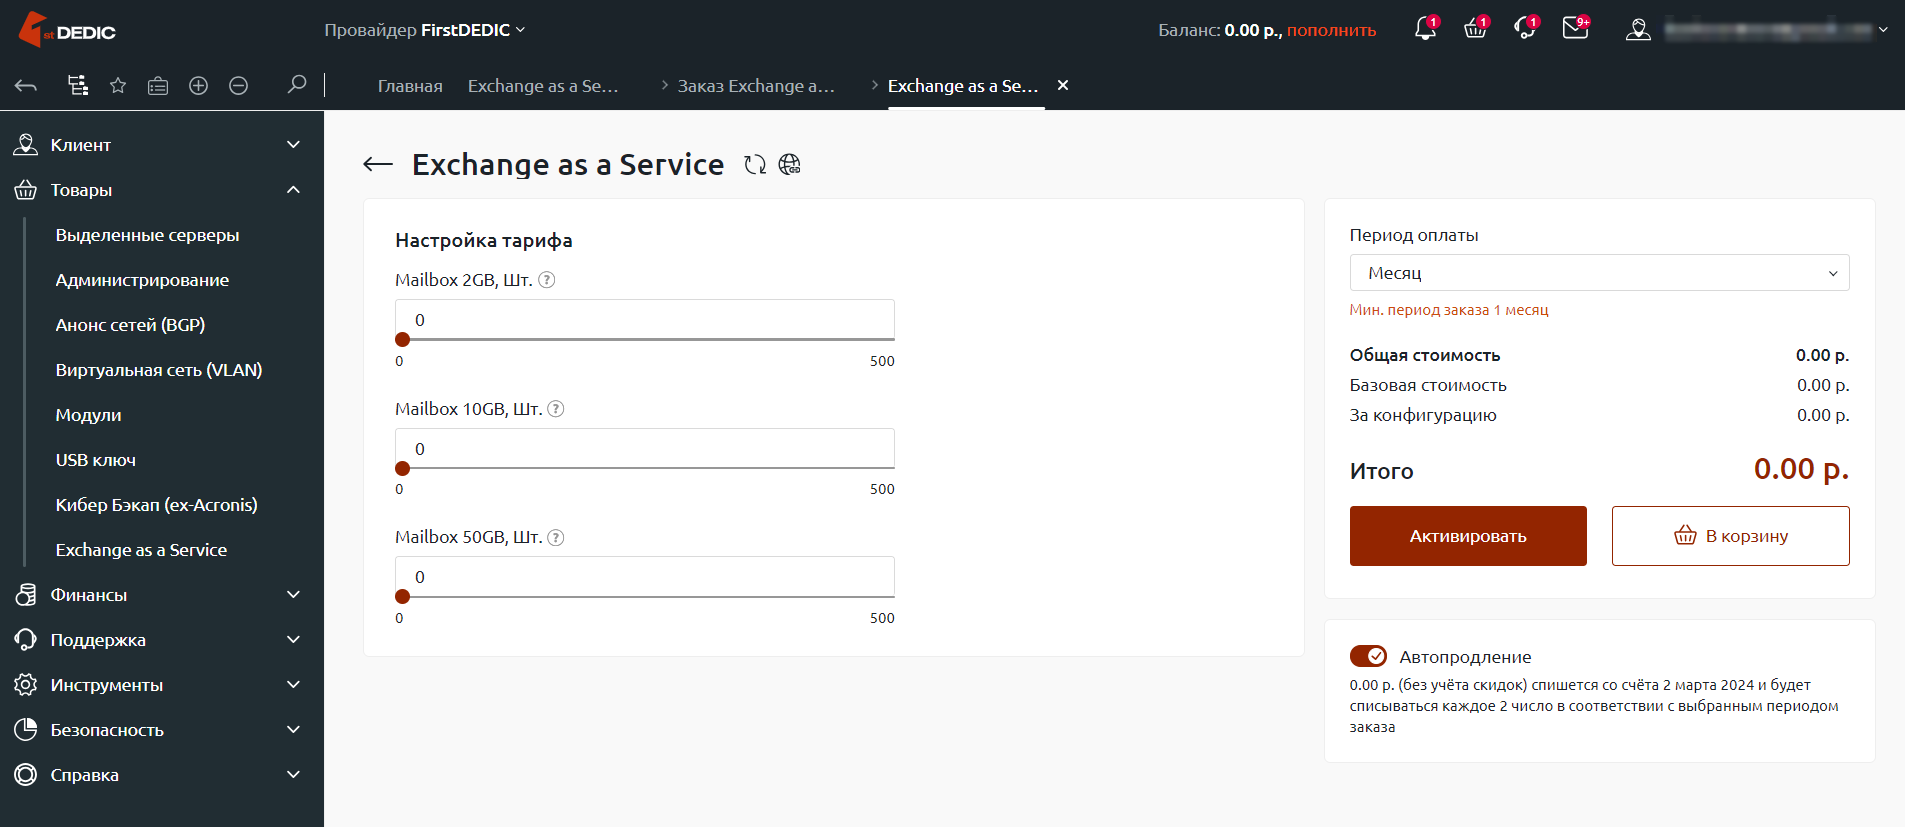Switch to the Главная tab
This screenshot has width=1905, height=827.
pyautogui.click(x=410, y=86)
